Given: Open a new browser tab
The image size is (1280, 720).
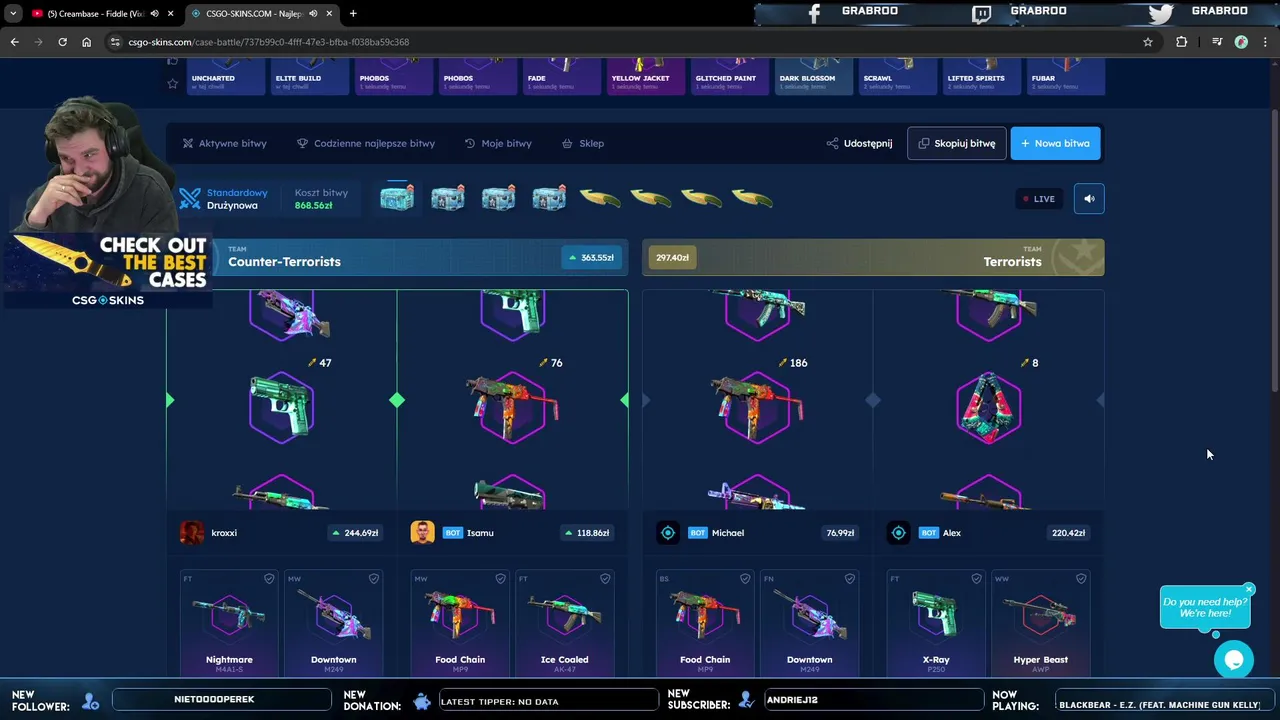Looking at the screenshot, I should tap(353, 13).
